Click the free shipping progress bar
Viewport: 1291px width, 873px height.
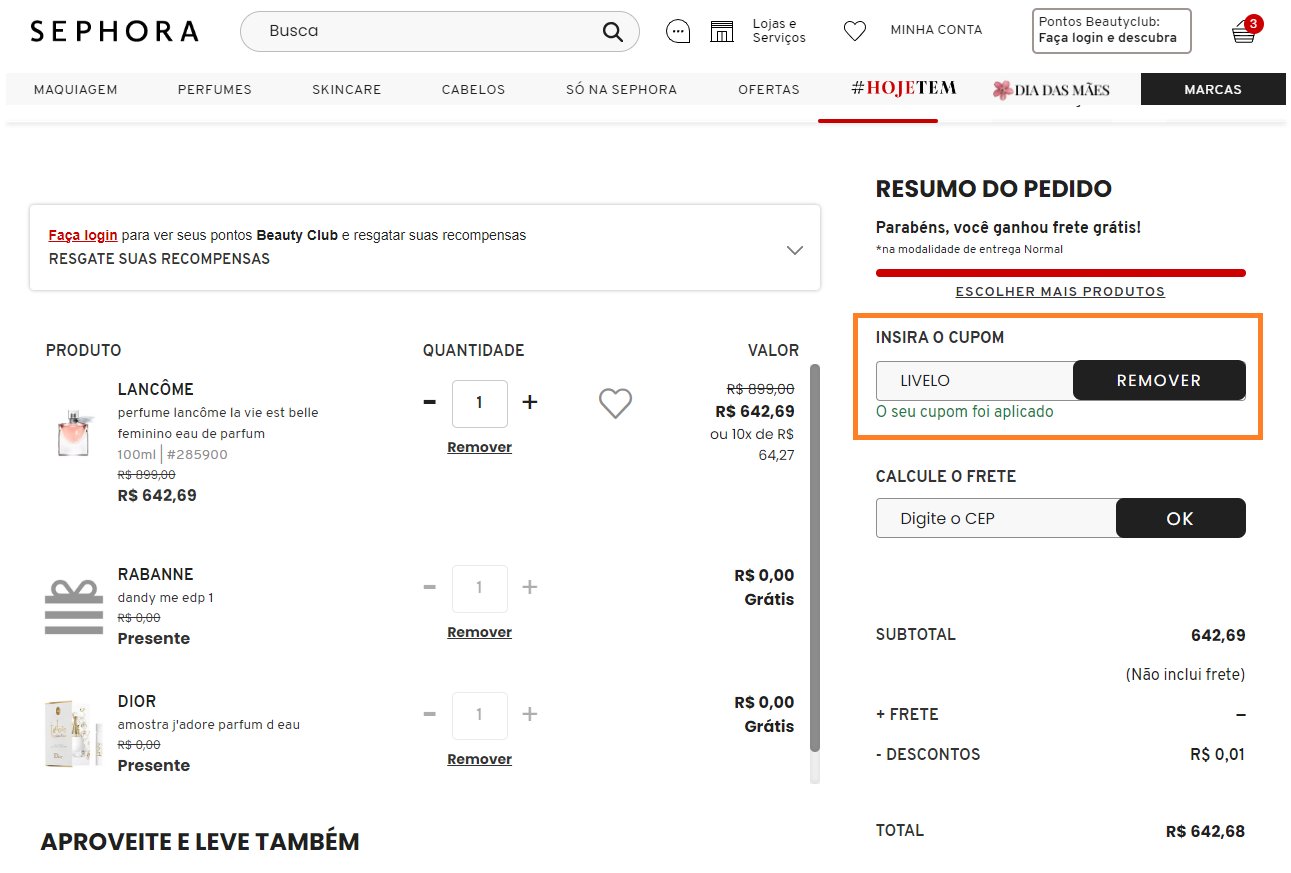click(1060, 273)
